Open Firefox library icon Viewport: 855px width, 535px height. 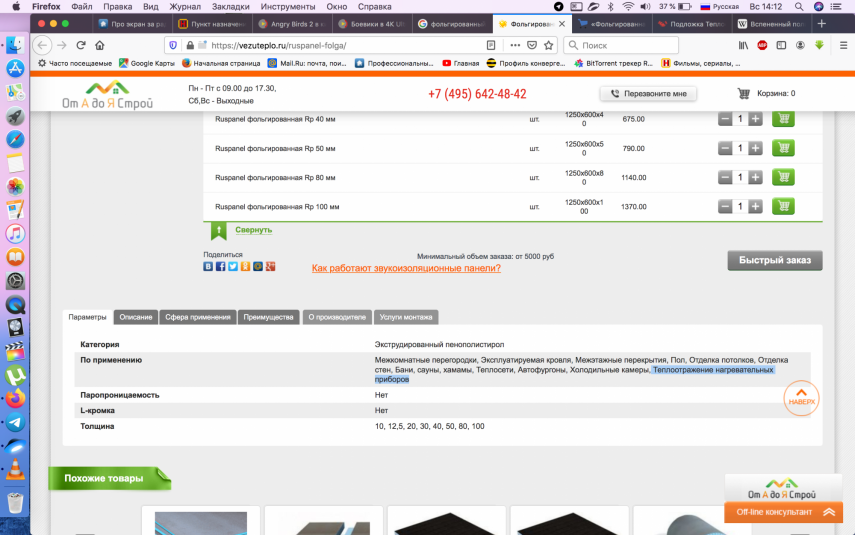743,45
